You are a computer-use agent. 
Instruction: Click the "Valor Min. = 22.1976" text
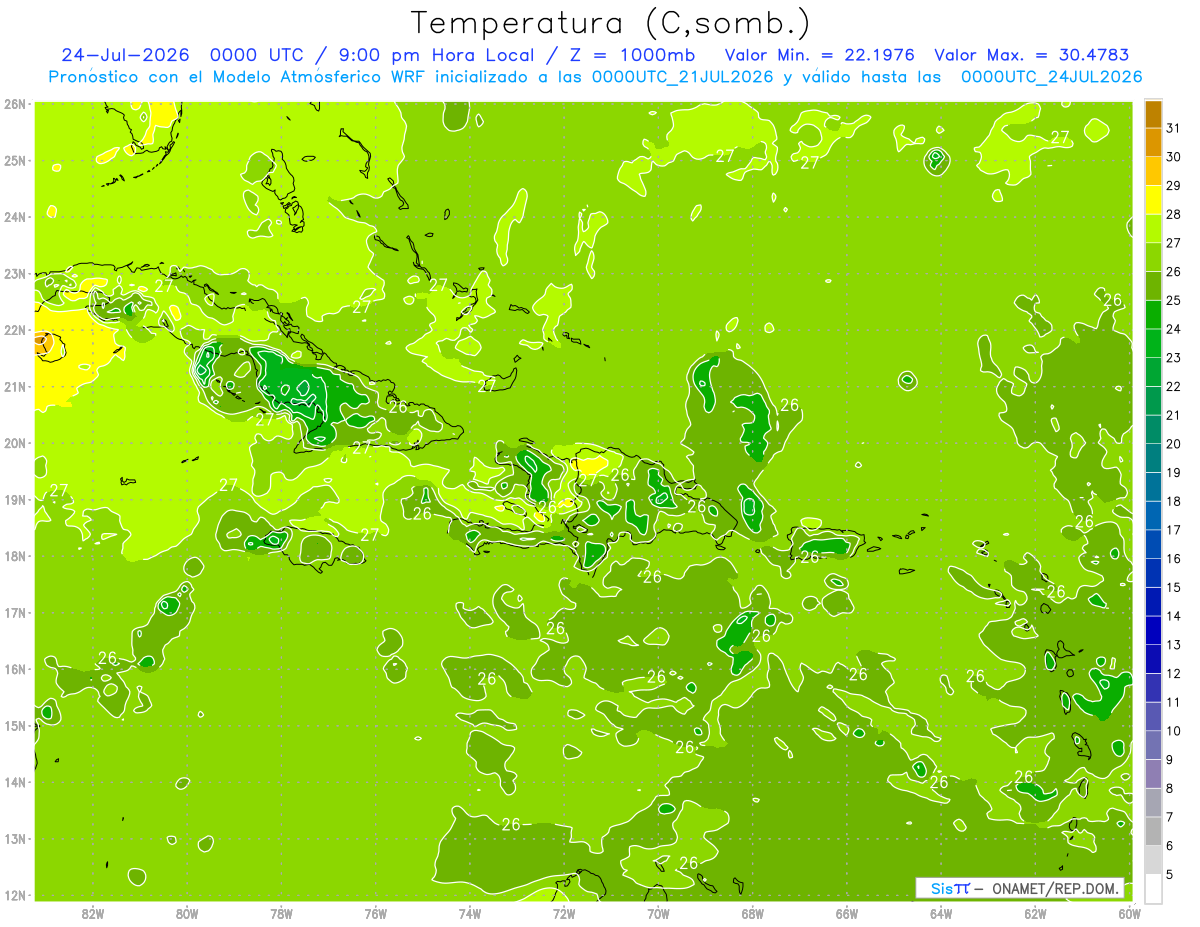pos(819,55)
